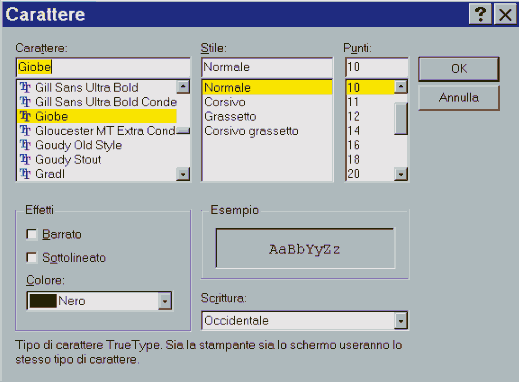Click the font list scroll down arrow
This screenshot has width=519, height=382.
coord(183,174)
